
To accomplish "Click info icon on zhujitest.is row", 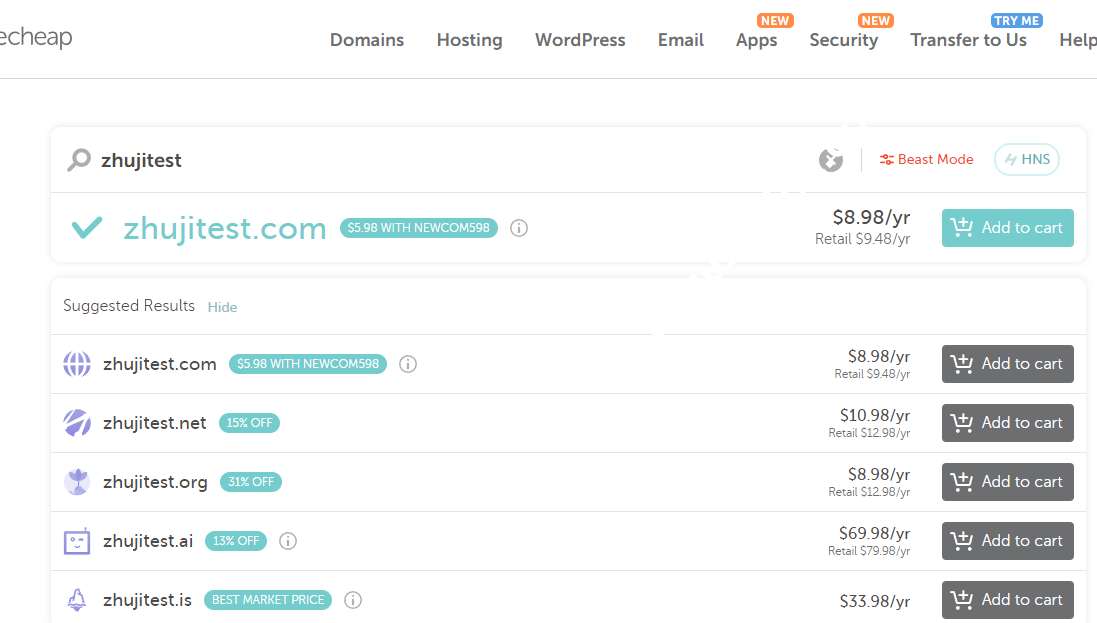I will point(353,600).
